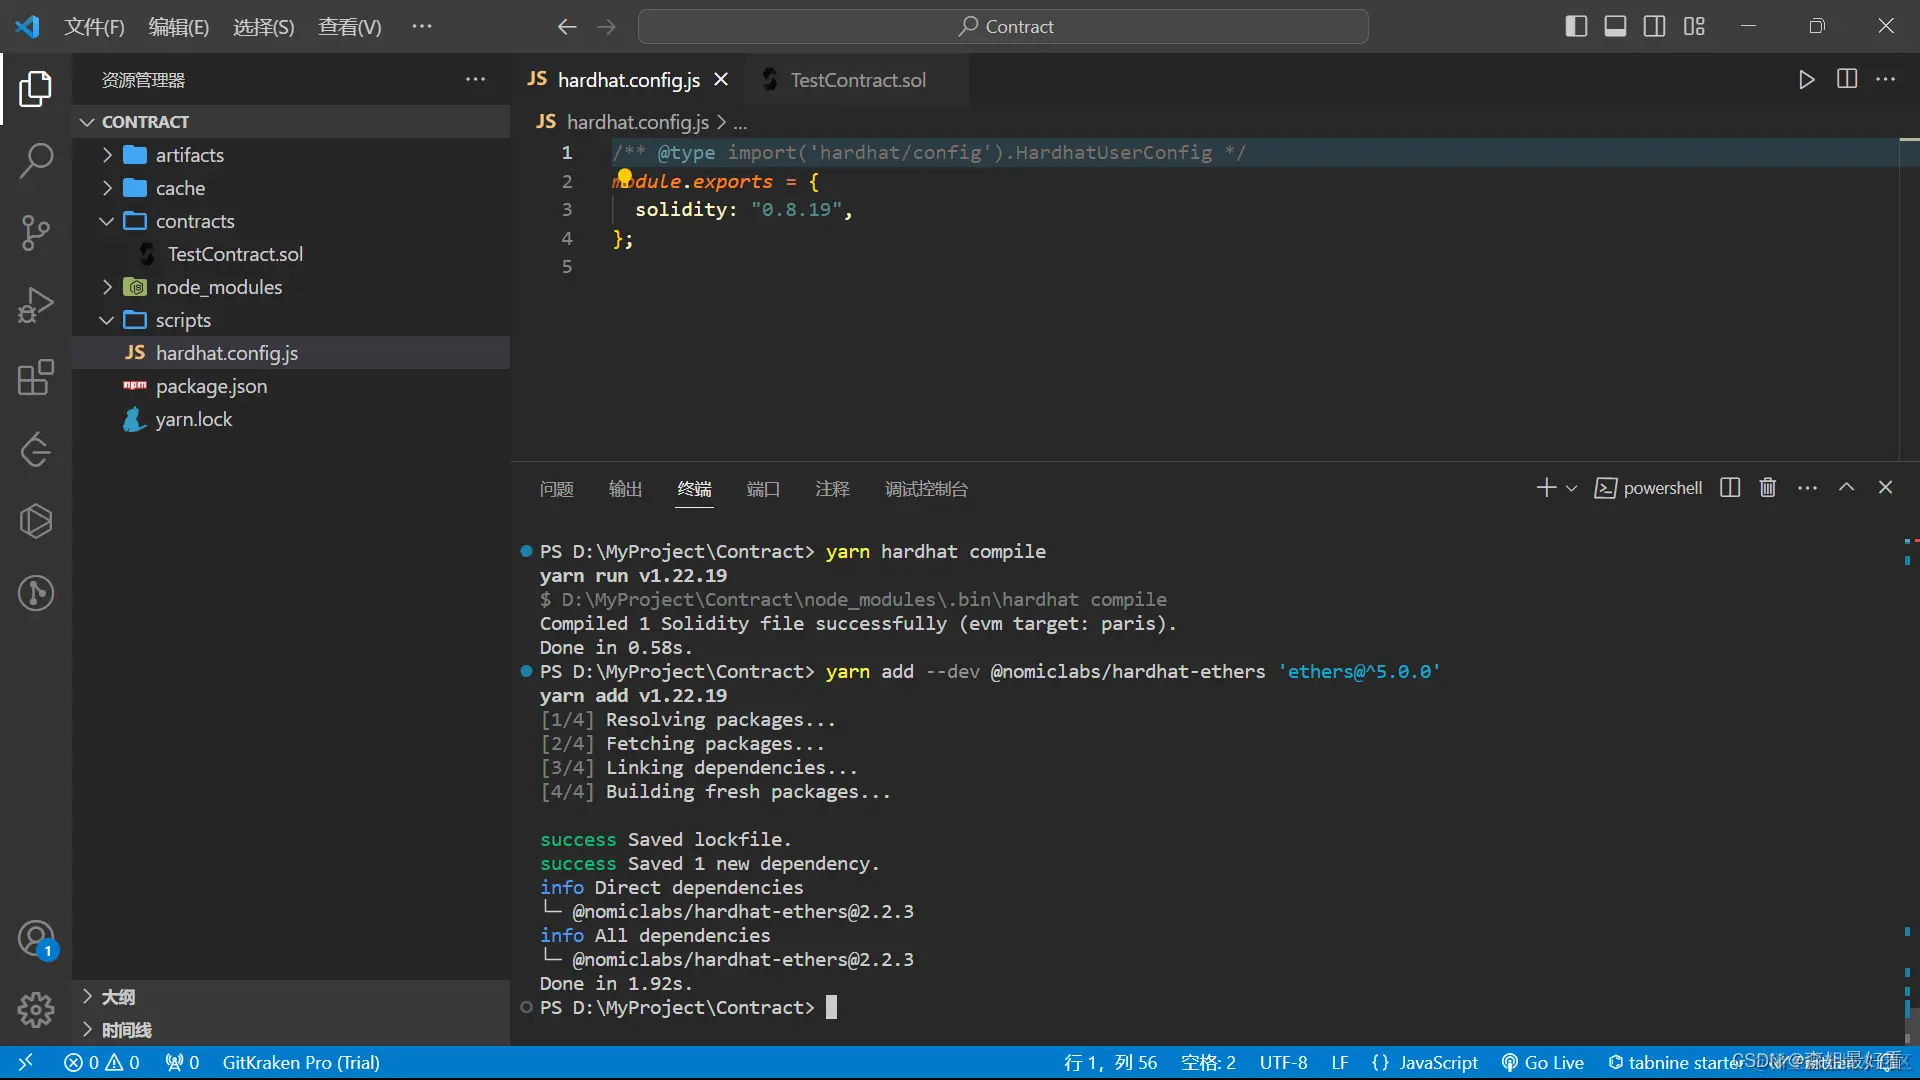Open Source Control view
The height and width of the screenshot is (1080, 1920).
point(36,233)
